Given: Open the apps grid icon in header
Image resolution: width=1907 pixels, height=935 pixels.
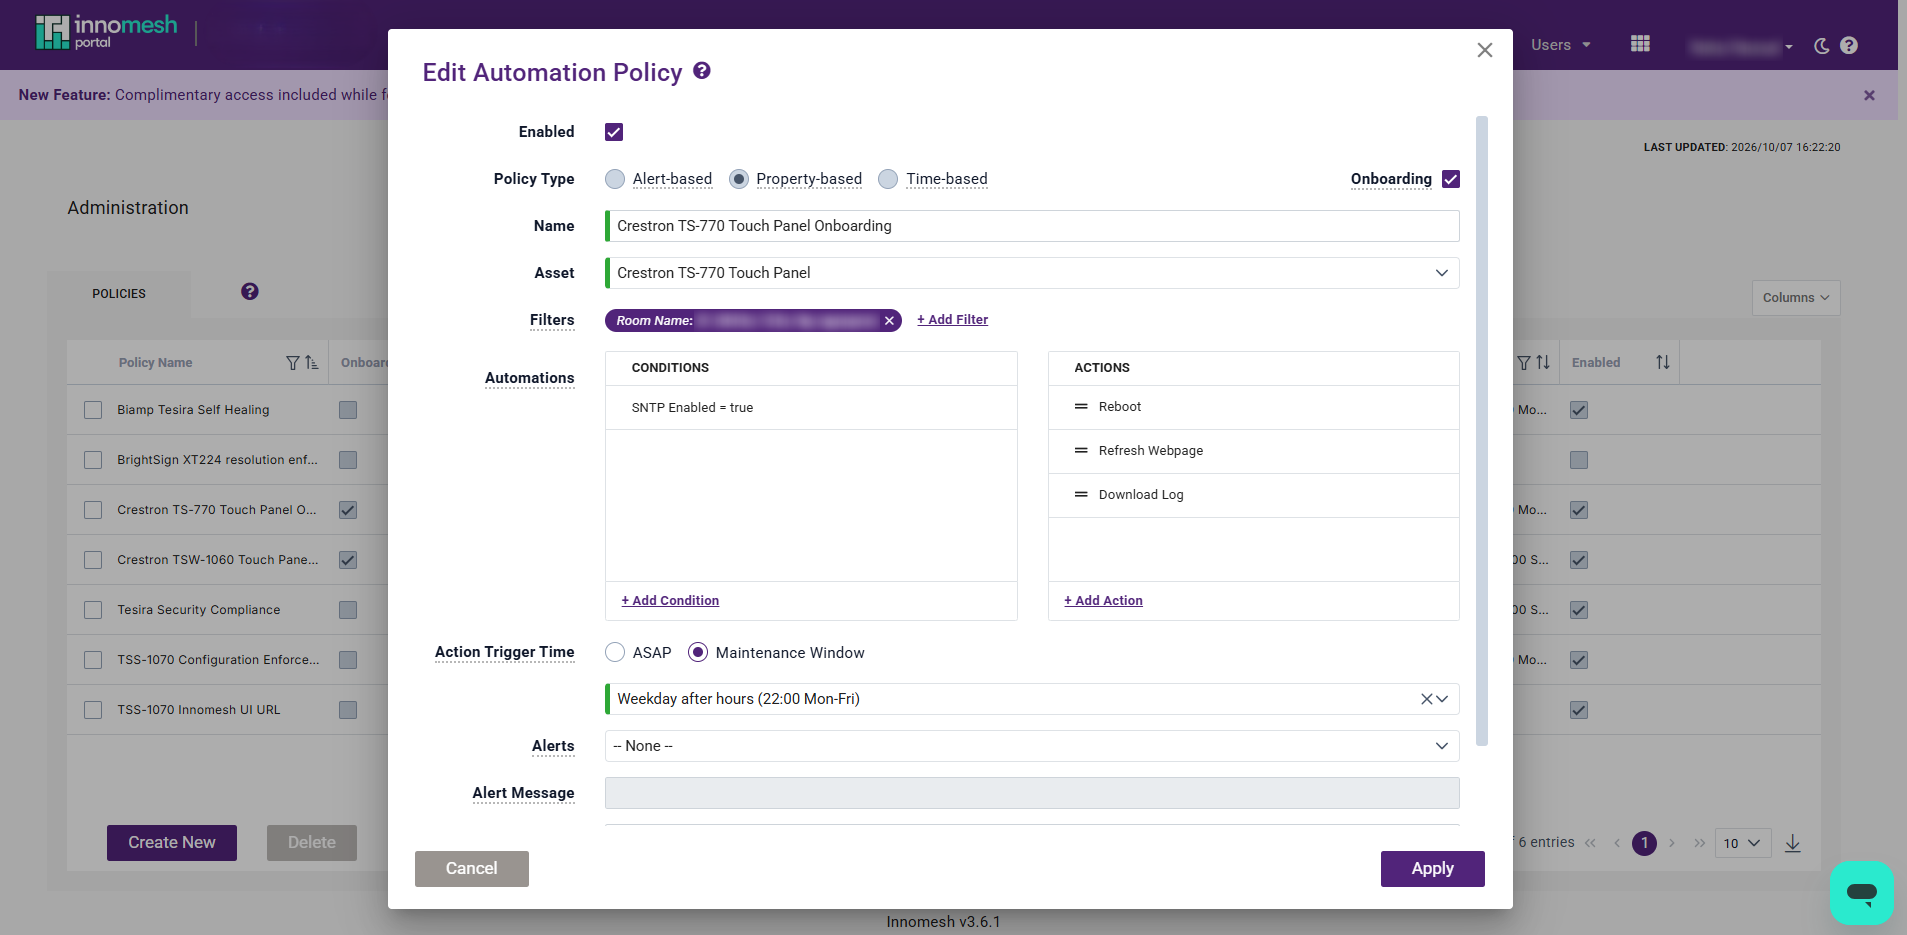Looking at the screenshot, I should pos(1640,44).
